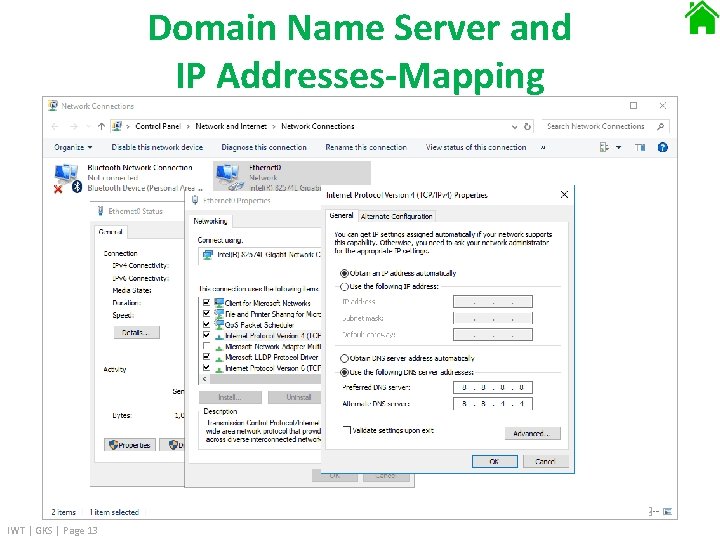Click shield icon on the Properties button

click(113, 445)
